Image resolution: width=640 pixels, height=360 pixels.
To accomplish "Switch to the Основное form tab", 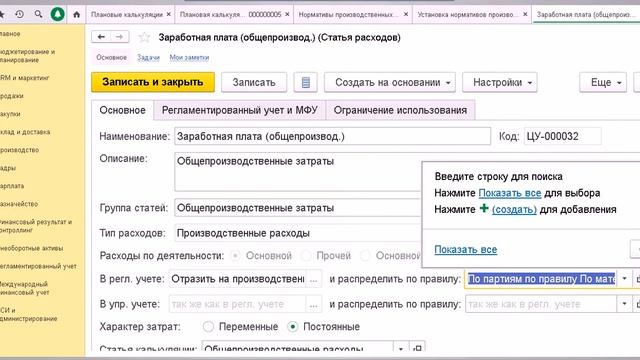I will 122,110.
